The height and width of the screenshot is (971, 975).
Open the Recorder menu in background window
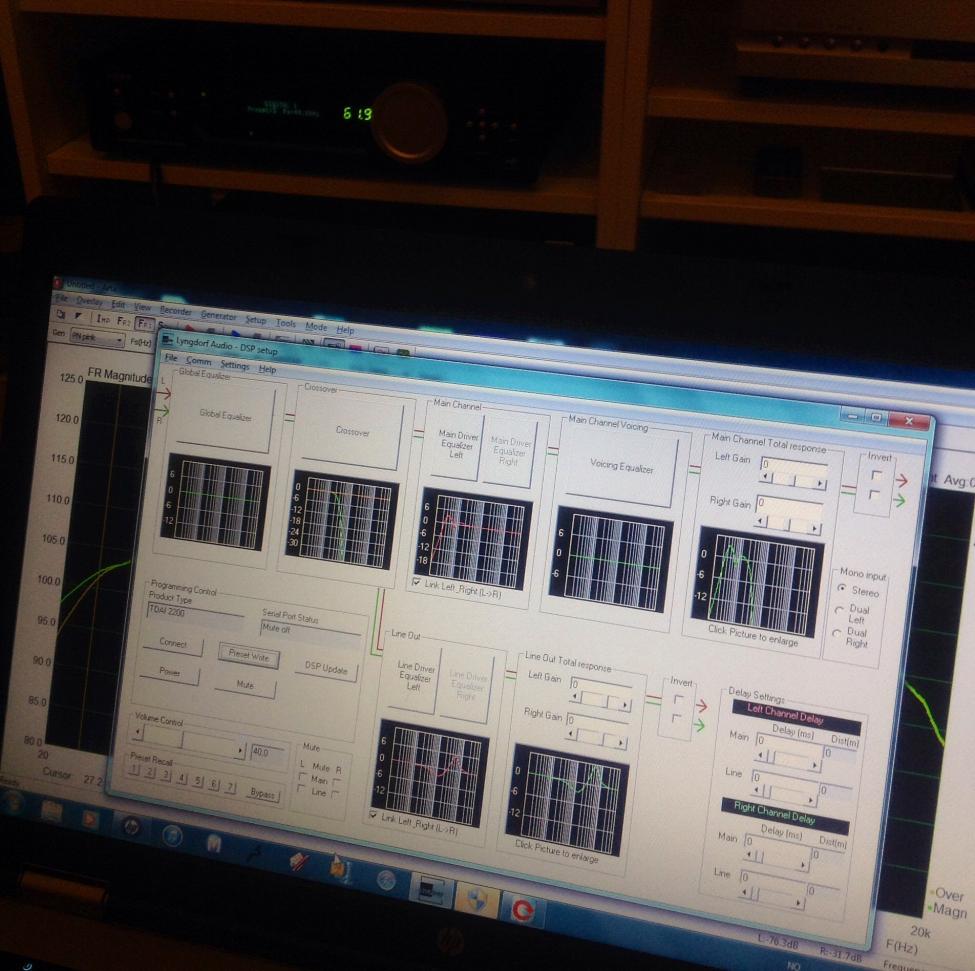coord(175,311)
